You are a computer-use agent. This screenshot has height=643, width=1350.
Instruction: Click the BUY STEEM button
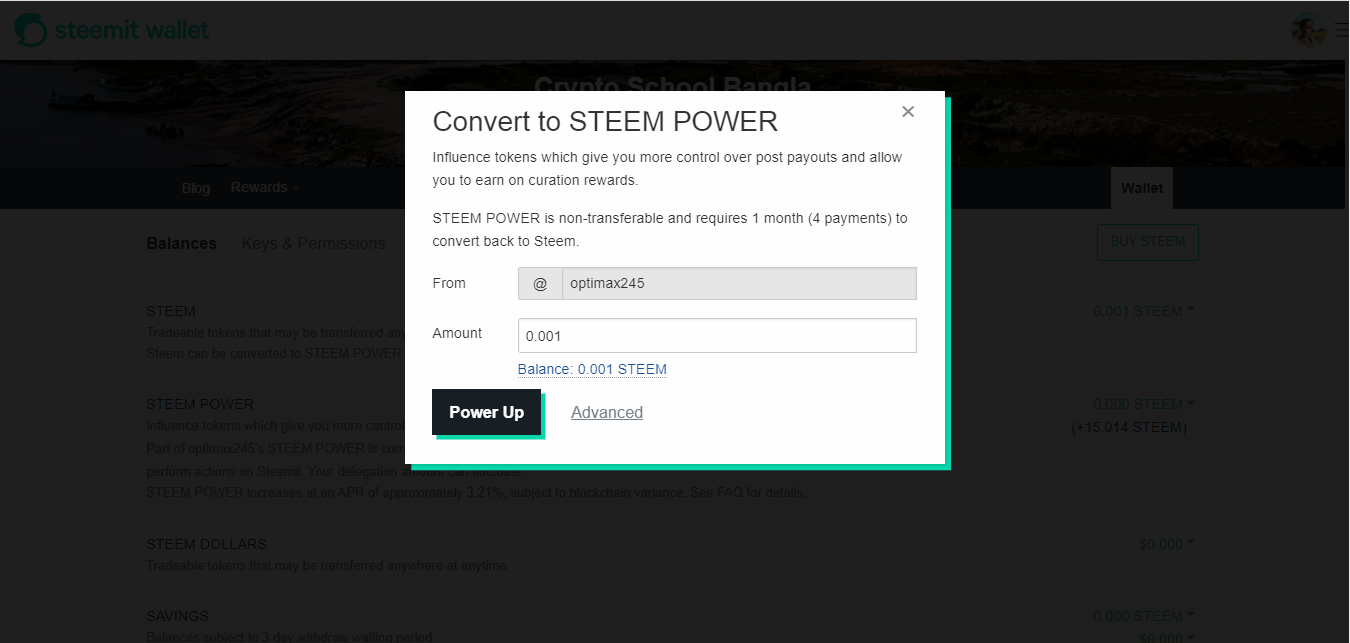pyautogui.click(x=1148, y=242)
